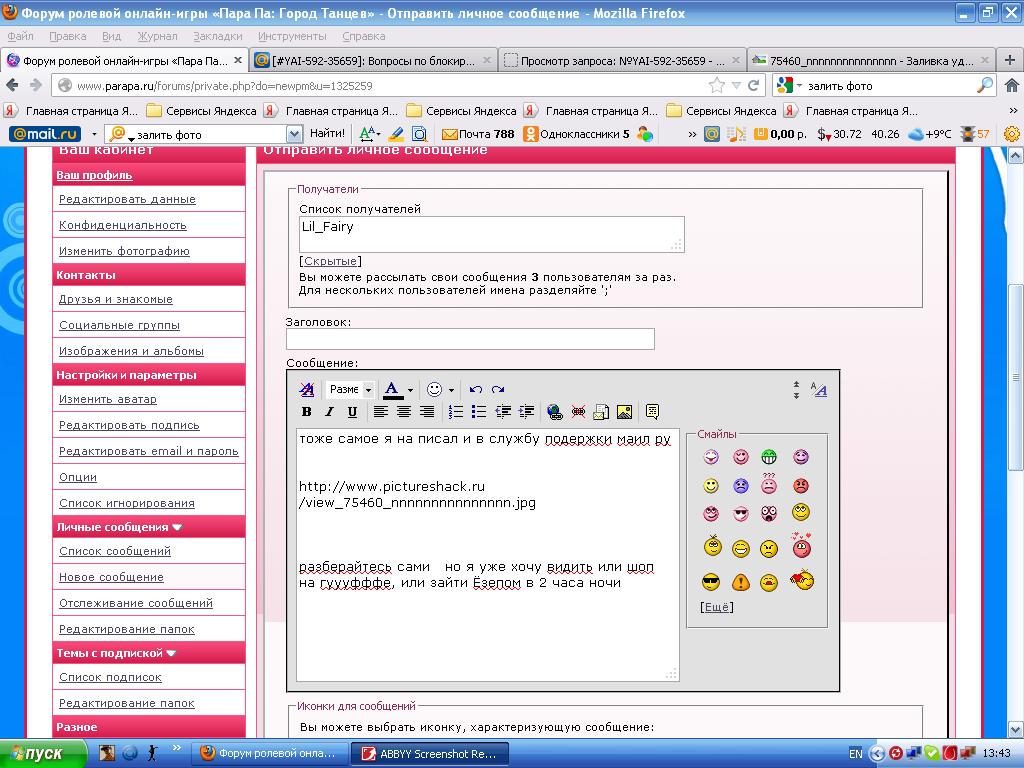Switch to ABBYY Screenshot Reader in taskbar

click(x=429, y=754)
